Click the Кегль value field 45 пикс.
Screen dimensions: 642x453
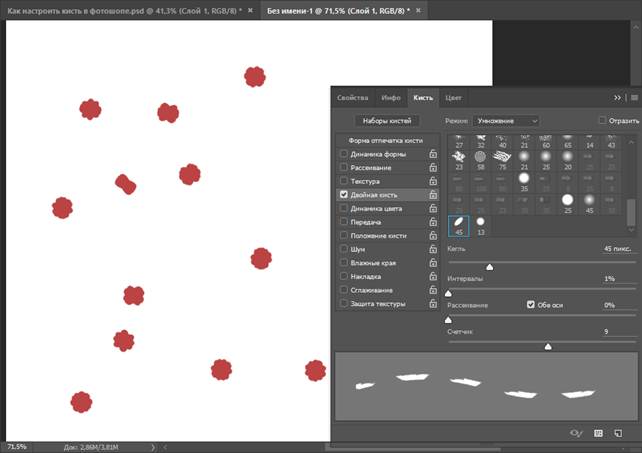617,249
